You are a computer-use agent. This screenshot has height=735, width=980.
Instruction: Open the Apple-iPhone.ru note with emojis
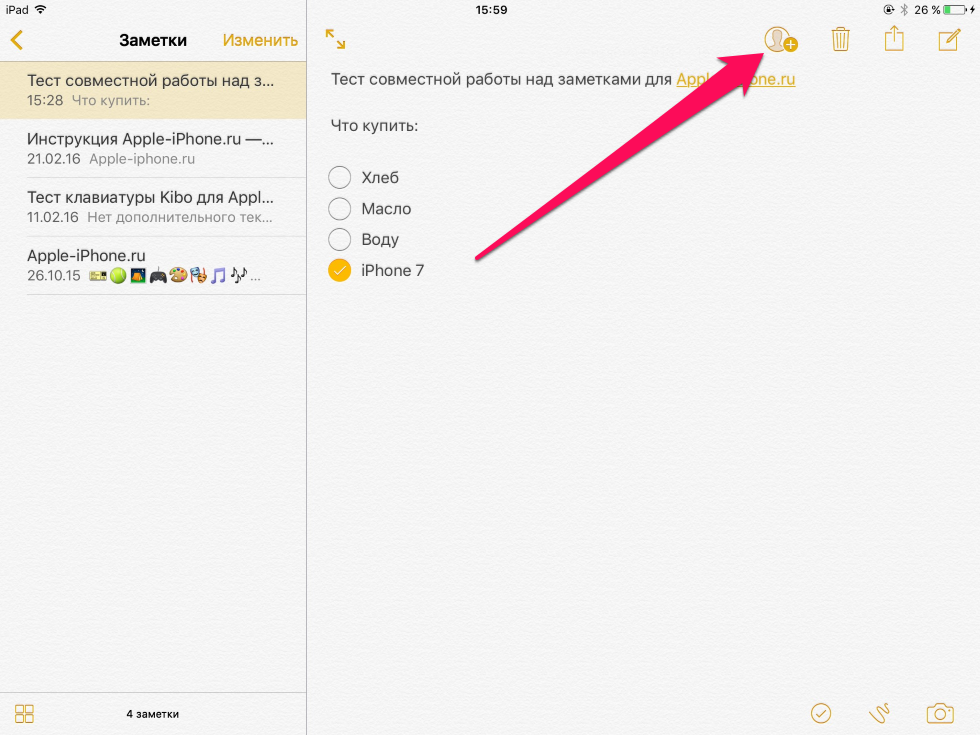coord(150,265)
